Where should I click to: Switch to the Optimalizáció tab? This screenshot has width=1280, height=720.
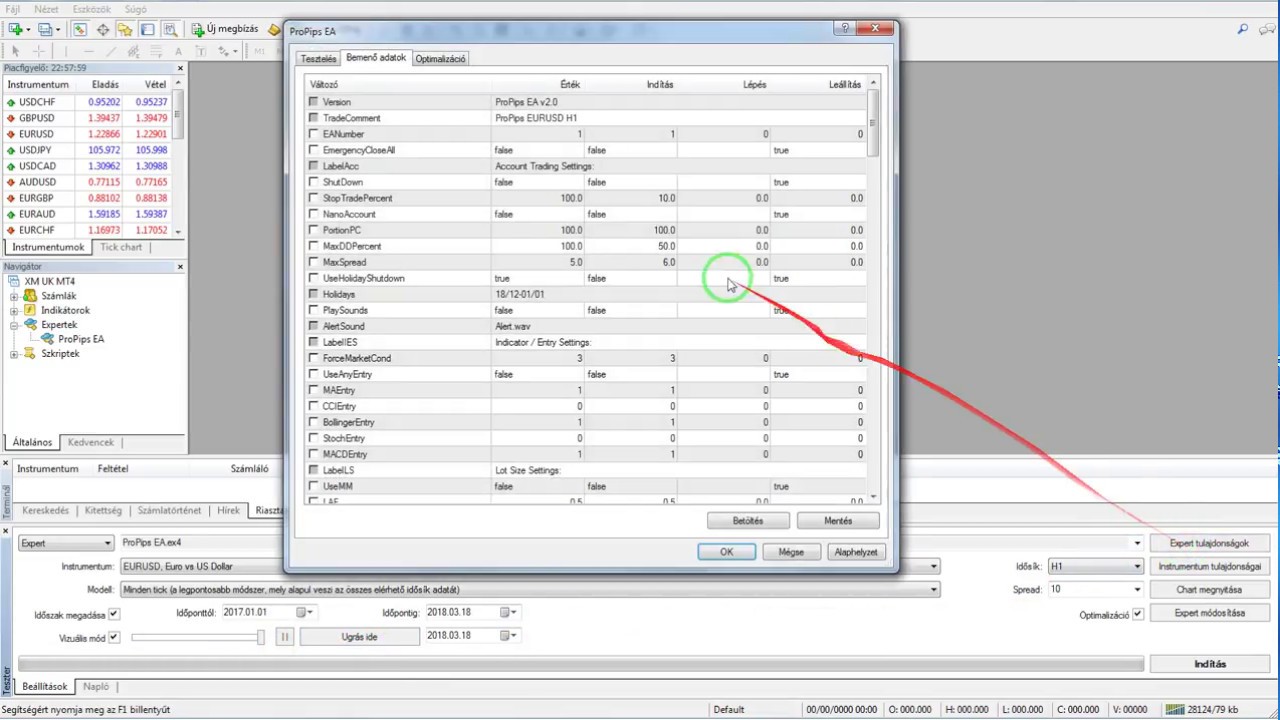(440, 59)
